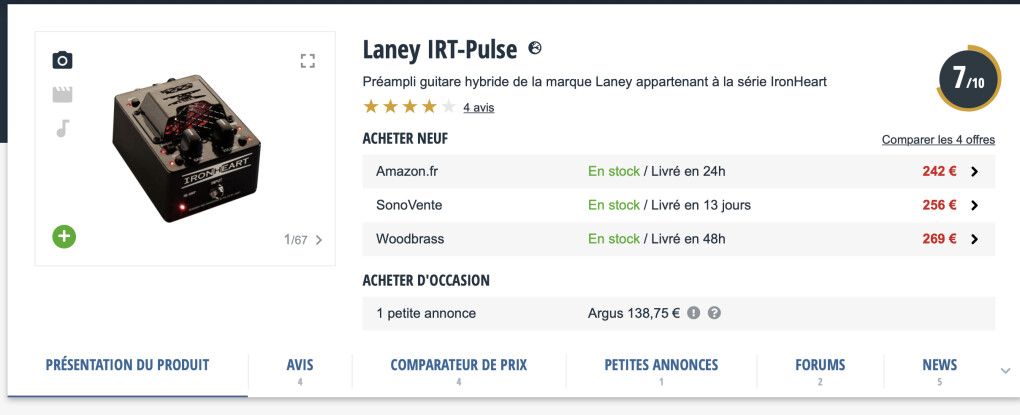The image size is (1020, 415).
Task: Open the Woodbrass offer chevron
Action: tap(974, 239)
